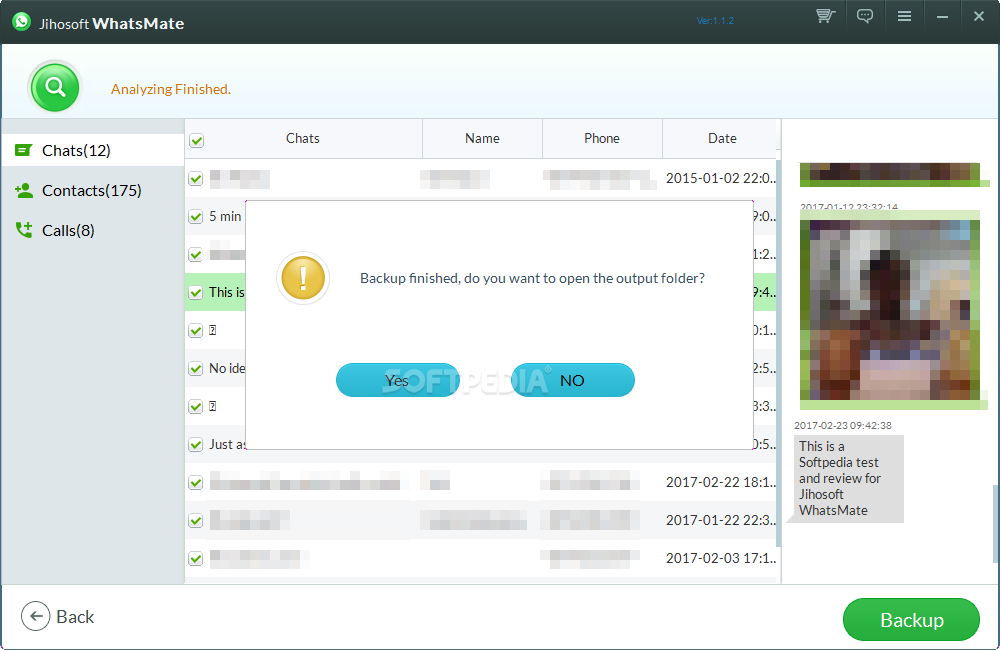Viewport: 1000px width, 650px height.
Task: Open the pixelated photo in preview
Action: point(890,309)
